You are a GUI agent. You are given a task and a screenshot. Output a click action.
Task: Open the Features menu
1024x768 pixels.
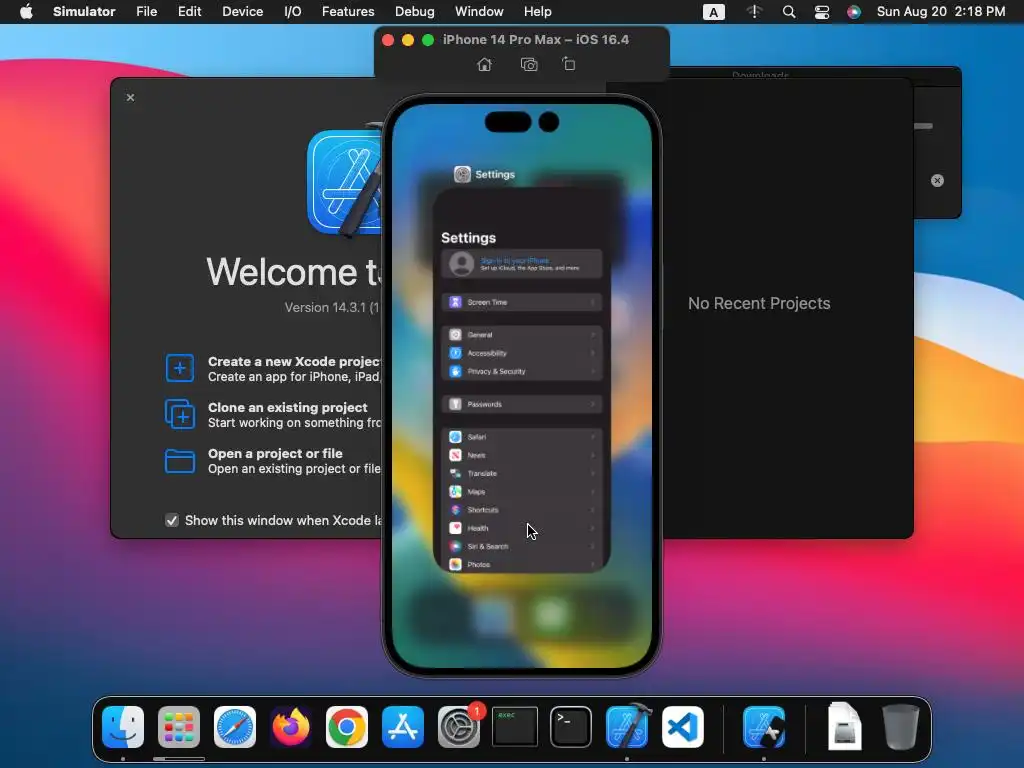point(348,12)
